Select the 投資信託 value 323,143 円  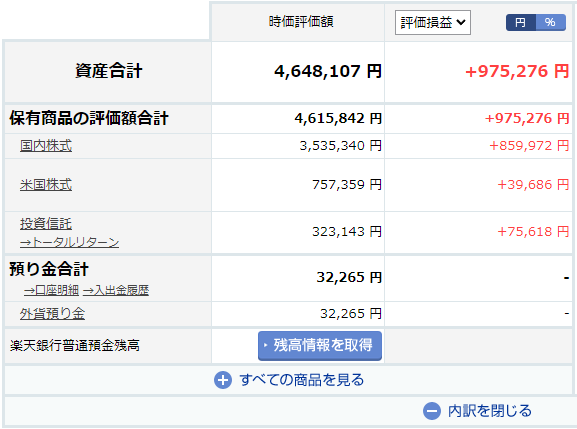click(347, 232)
